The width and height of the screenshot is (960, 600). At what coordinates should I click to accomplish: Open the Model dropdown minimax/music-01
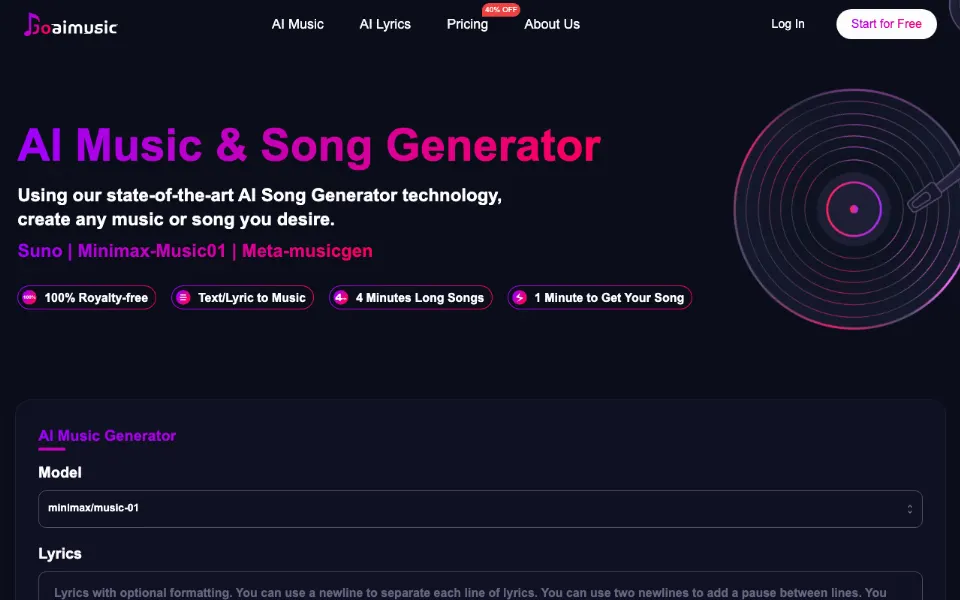[480, 509]
